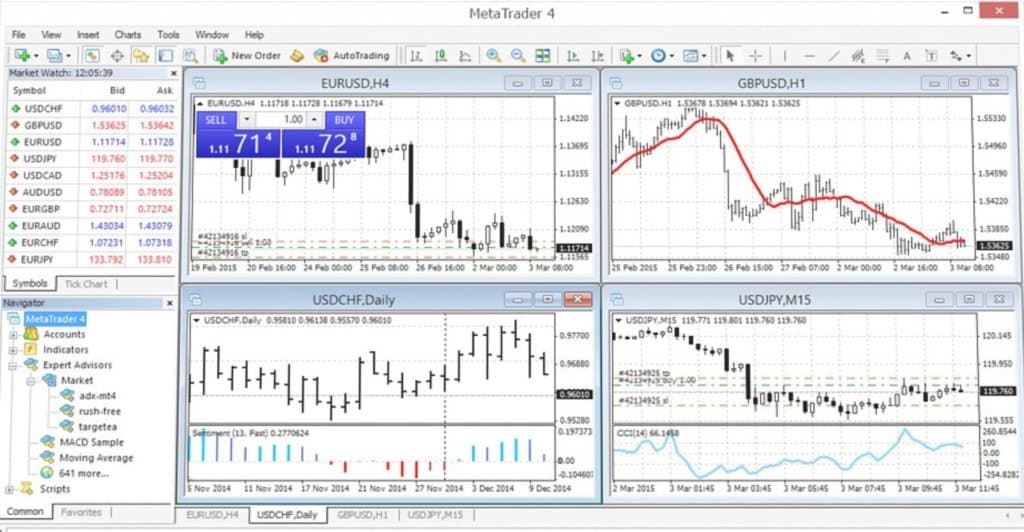The image size is (1024, 532).
Task: Click the Indicators list toolbar icon
Action: point(626,55)
